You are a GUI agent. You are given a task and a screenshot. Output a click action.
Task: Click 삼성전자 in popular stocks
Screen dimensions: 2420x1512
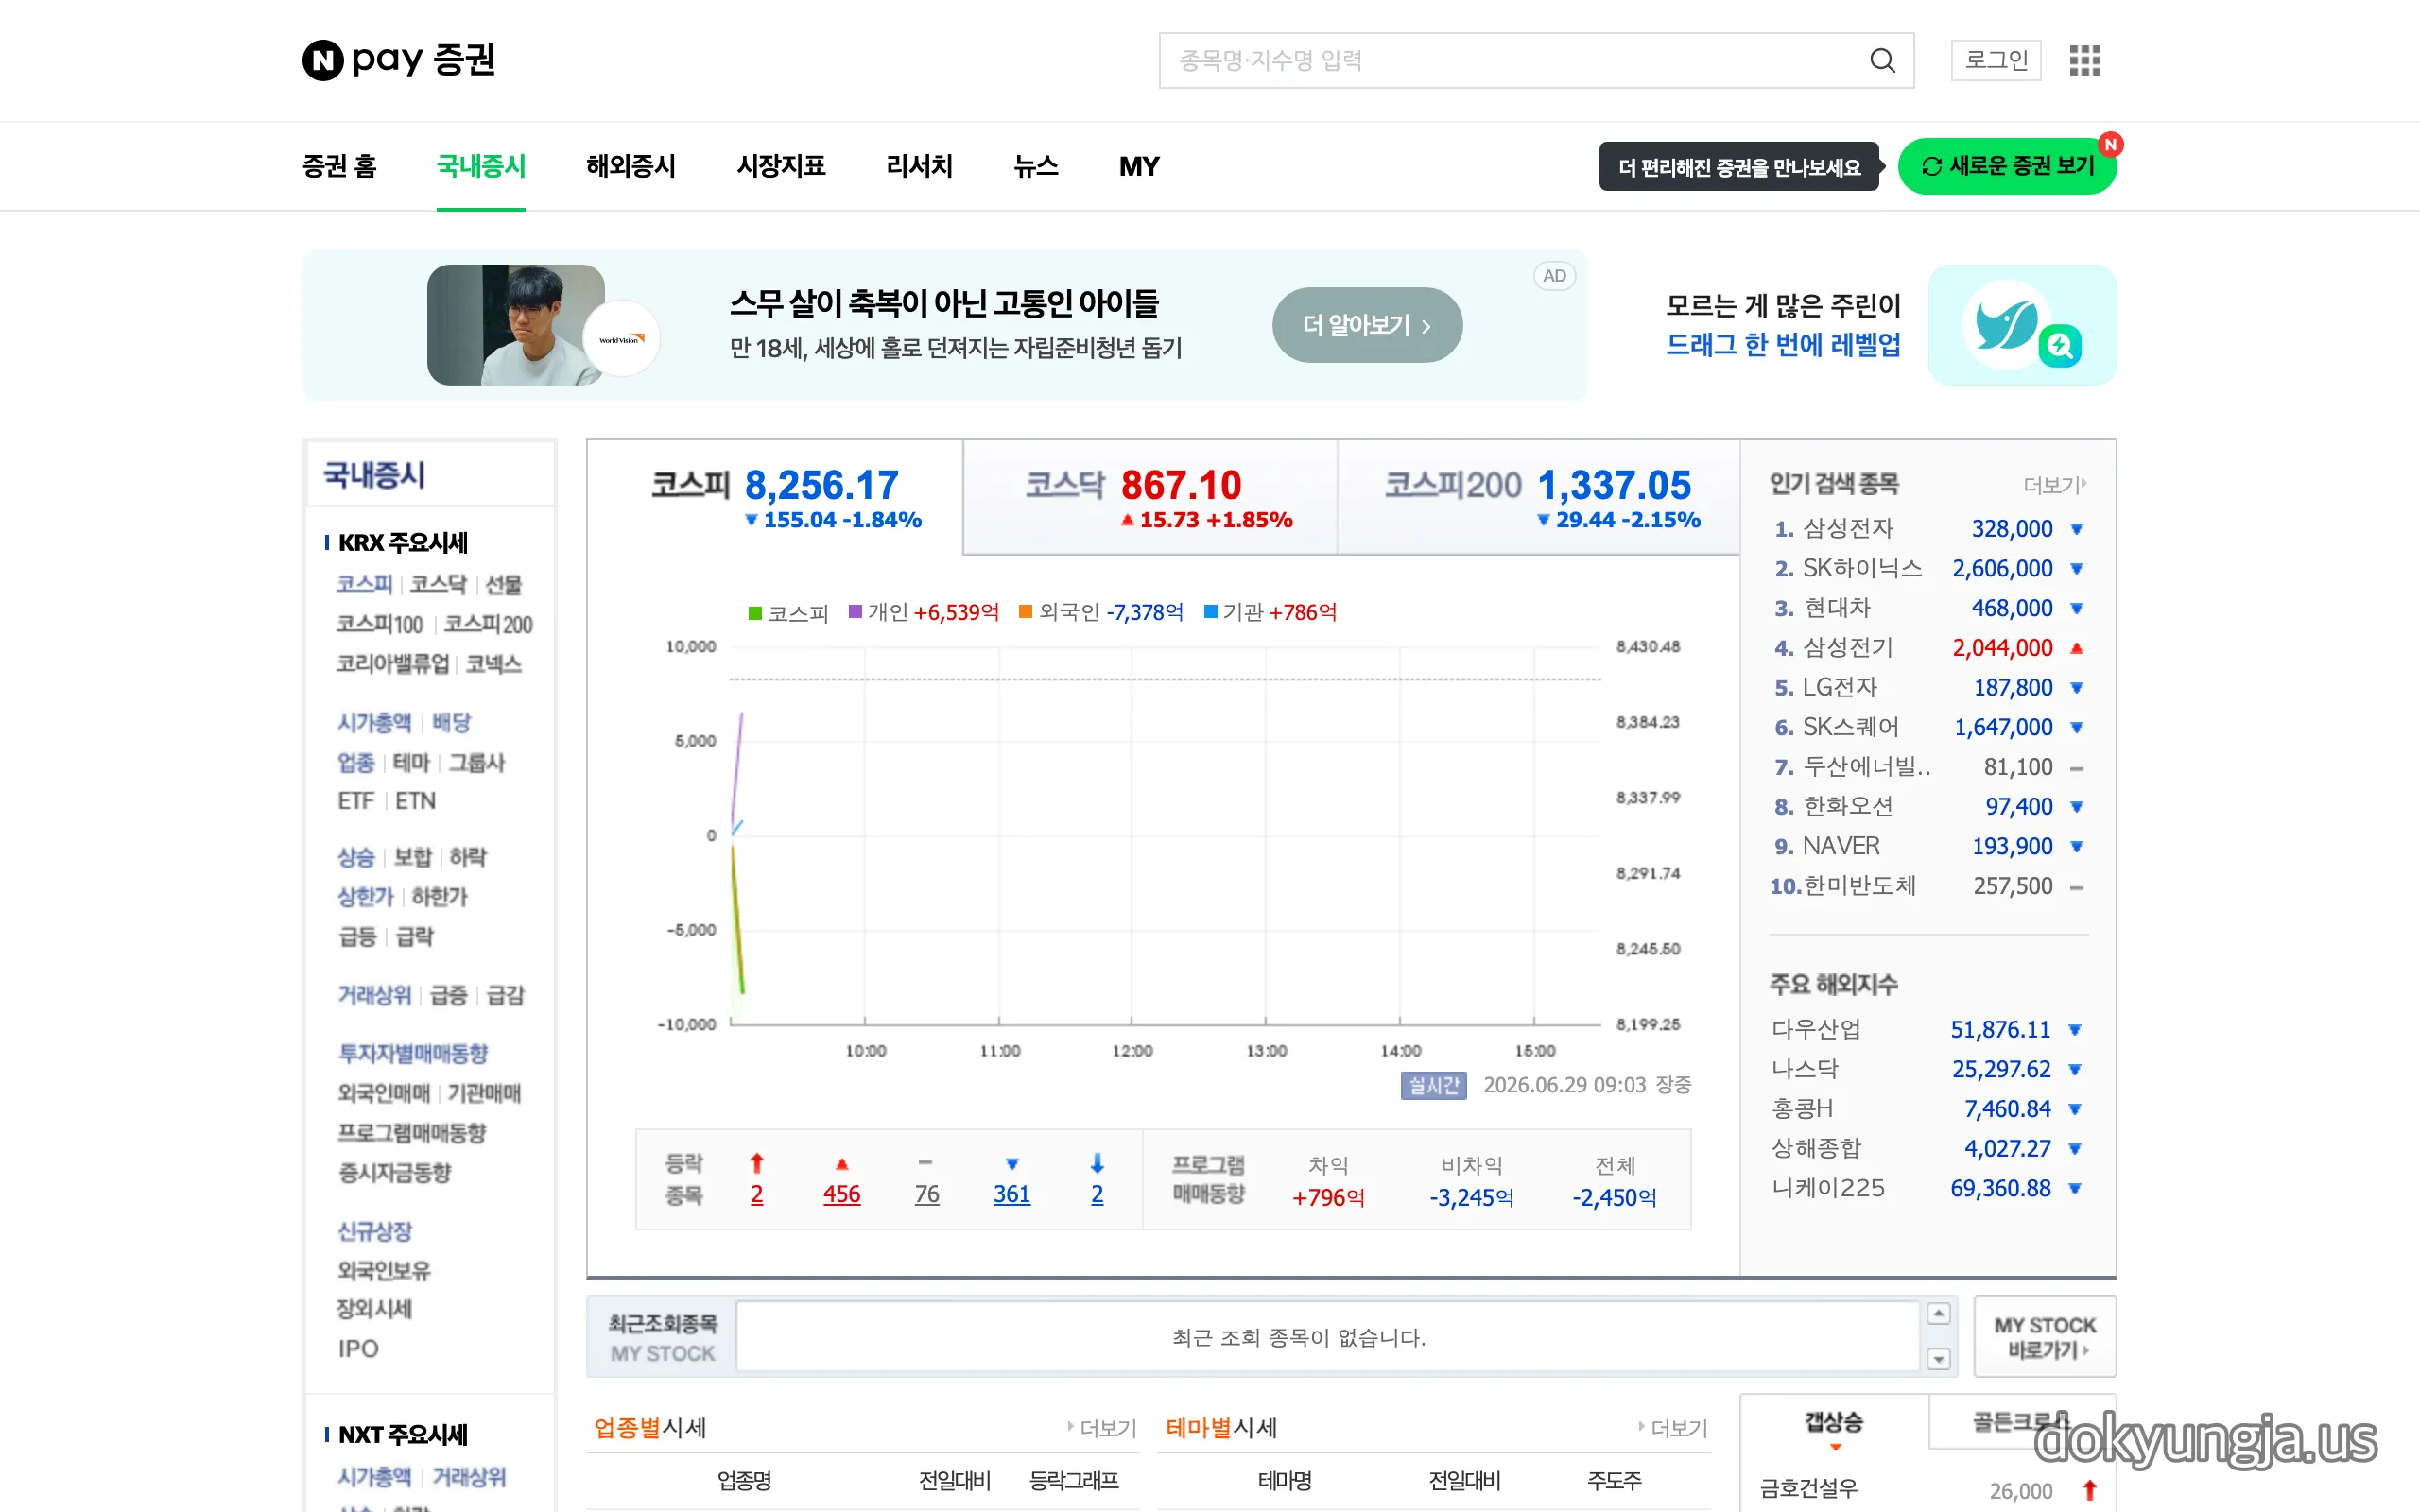[1848, 528]
